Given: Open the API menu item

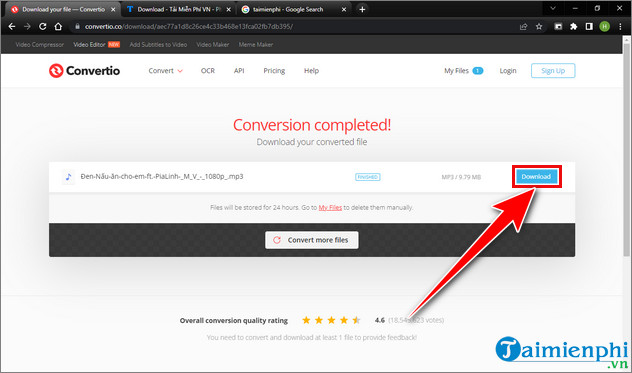Looking at the screenshot, I should pyautogui.click(x=239, y=71).
